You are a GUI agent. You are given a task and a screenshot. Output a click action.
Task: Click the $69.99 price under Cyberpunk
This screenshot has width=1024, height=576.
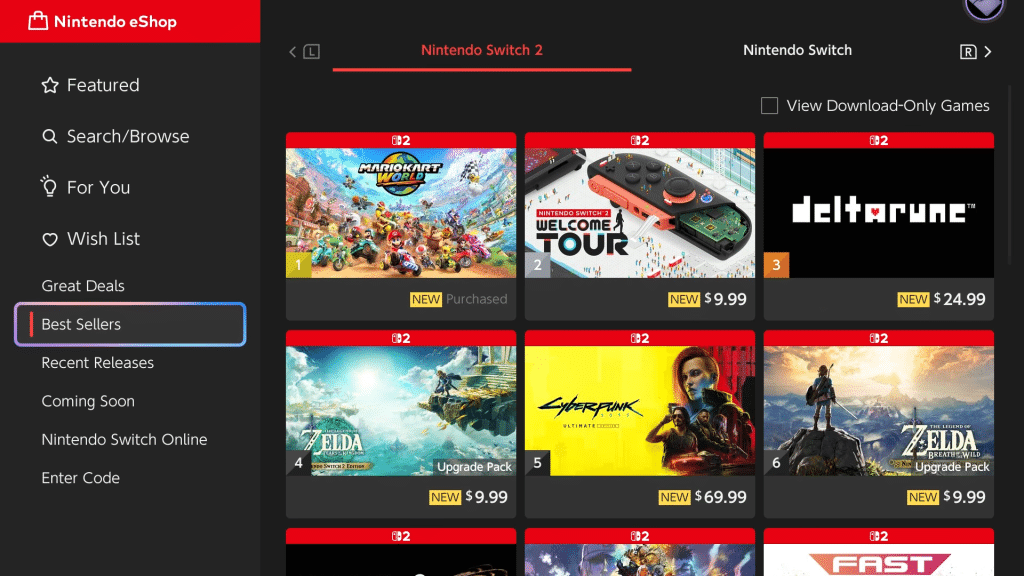point(720,497)
